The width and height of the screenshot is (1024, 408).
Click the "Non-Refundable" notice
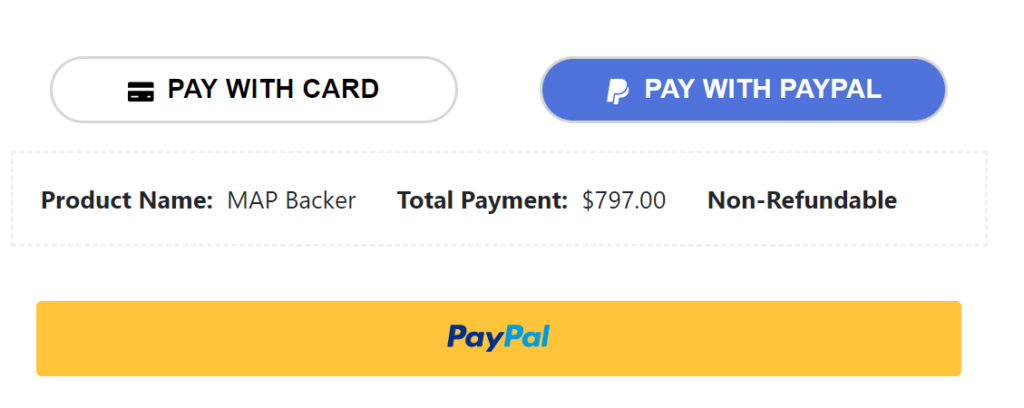point(802,200)
